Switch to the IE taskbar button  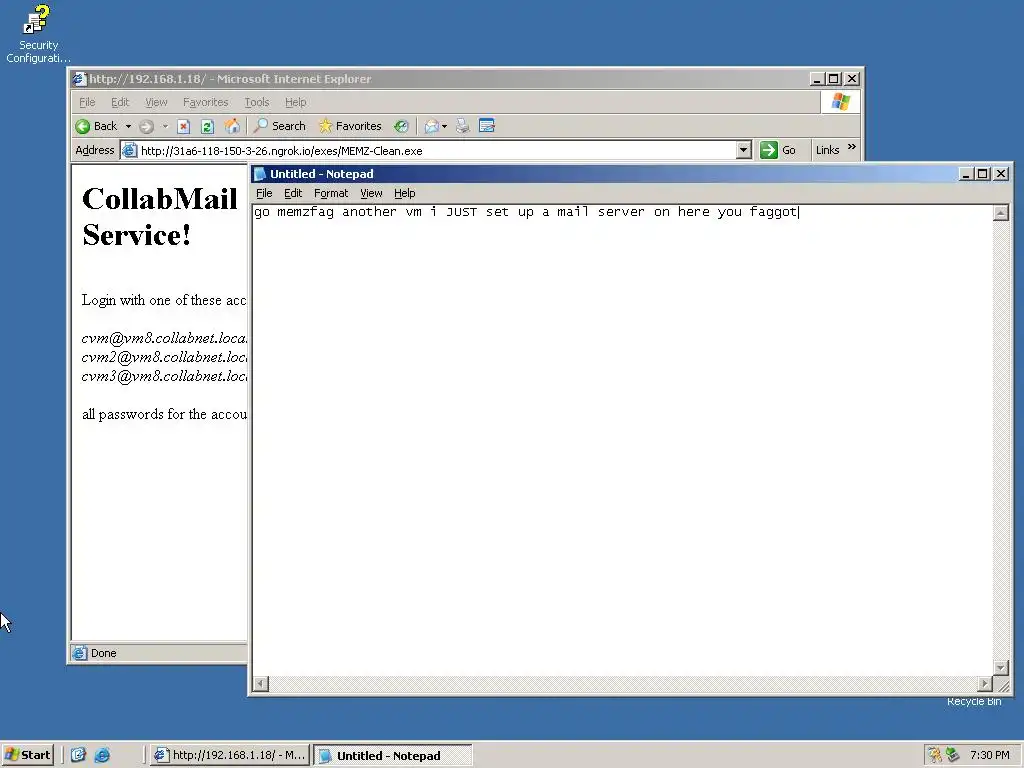coord(230,755)
